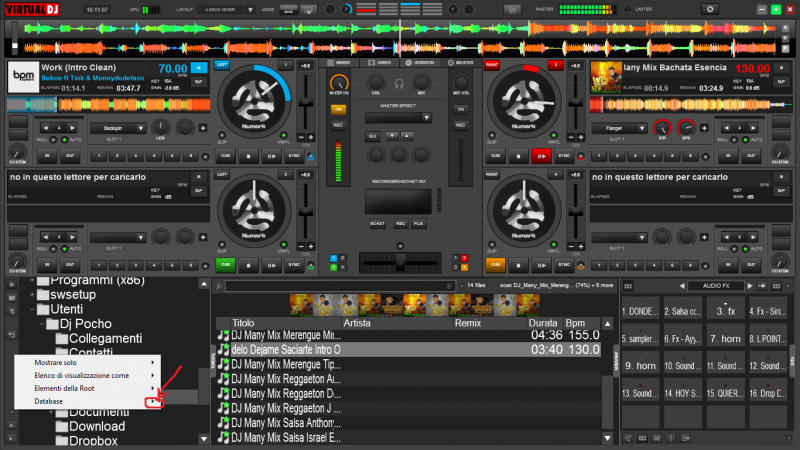Toggle the REC button under master ON

tap(338, 125)
